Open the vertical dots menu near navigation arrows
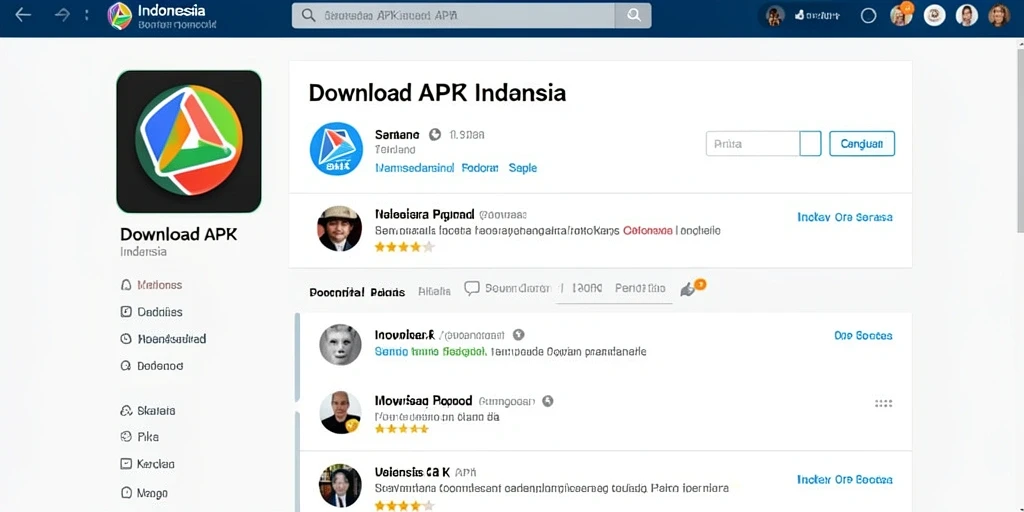The height and width of the screenshot is (512, 1024). (87, 15)
